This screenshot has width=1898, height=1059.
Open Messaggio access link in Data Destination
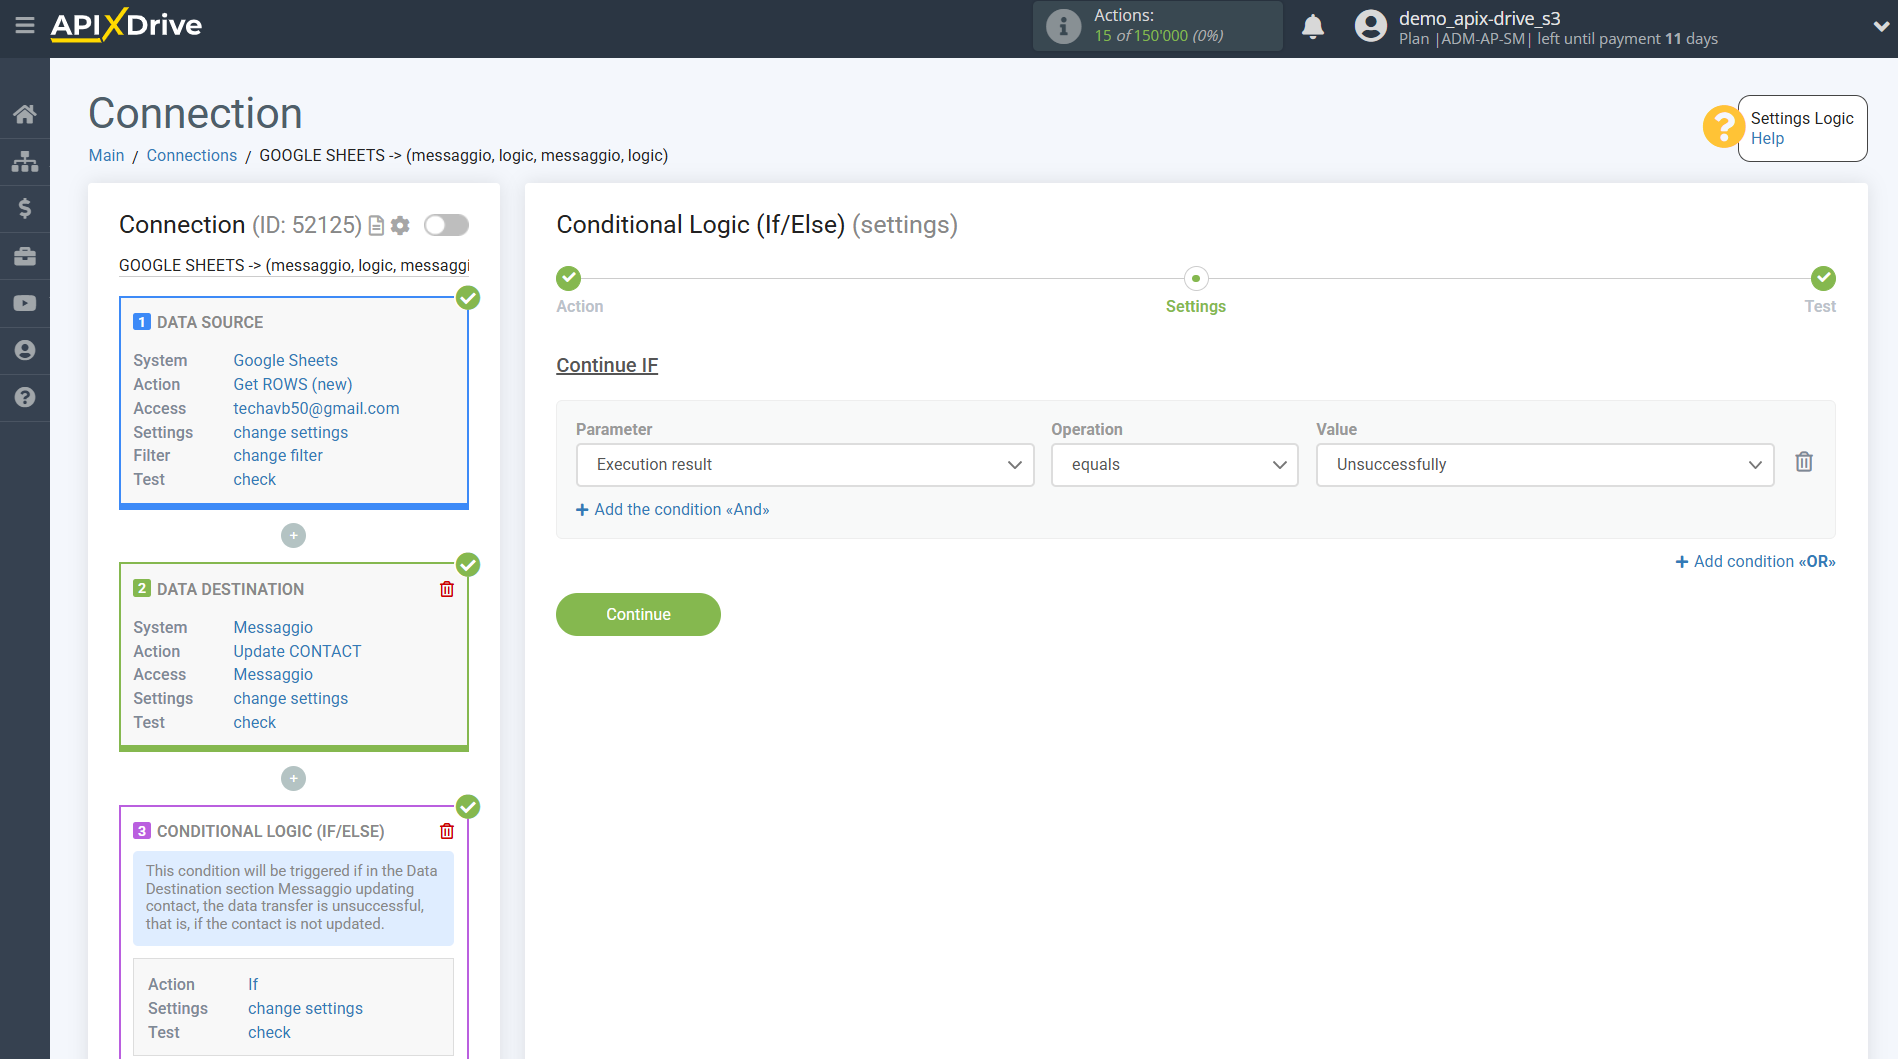273,674
